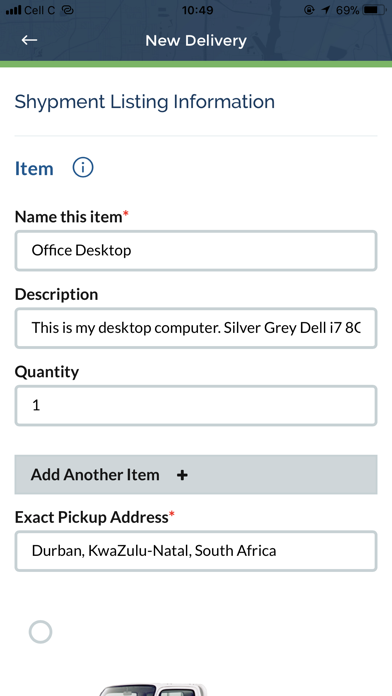392x696 pixels.
Task: Tap the Shypment Listing Information heading
Action: click(145, 102)
